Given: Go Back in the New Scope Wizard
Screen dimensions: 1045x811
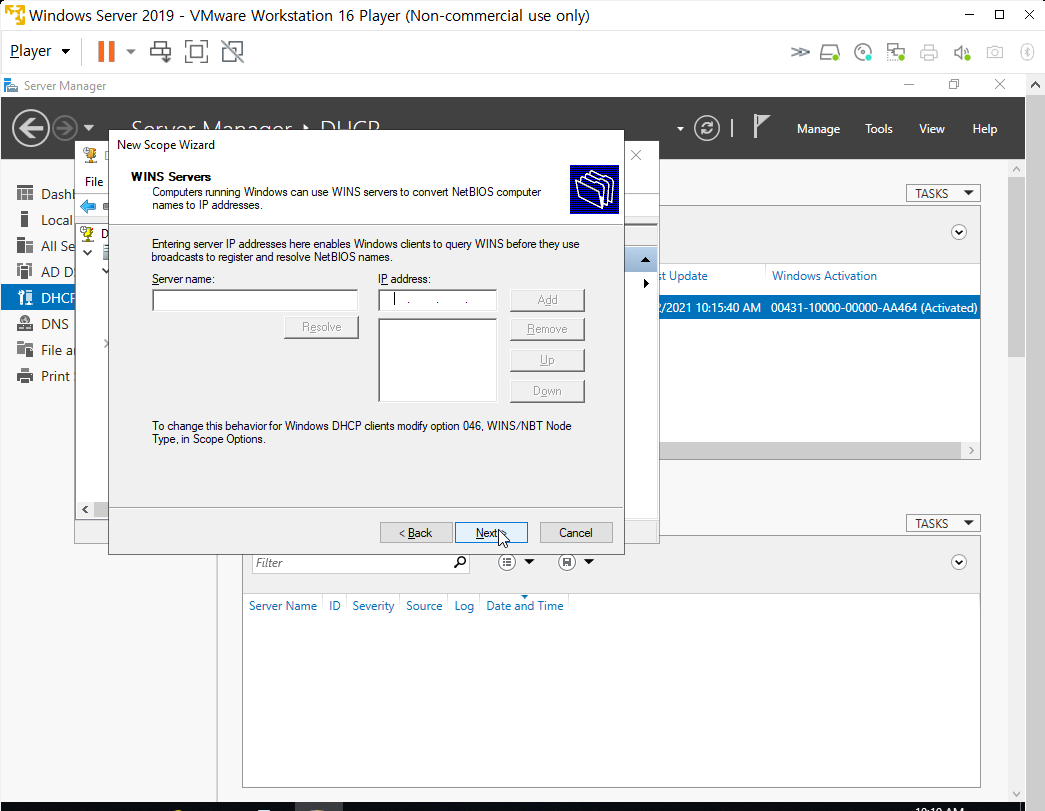Looking at the screenshot, I should click(x=416, y=532).
